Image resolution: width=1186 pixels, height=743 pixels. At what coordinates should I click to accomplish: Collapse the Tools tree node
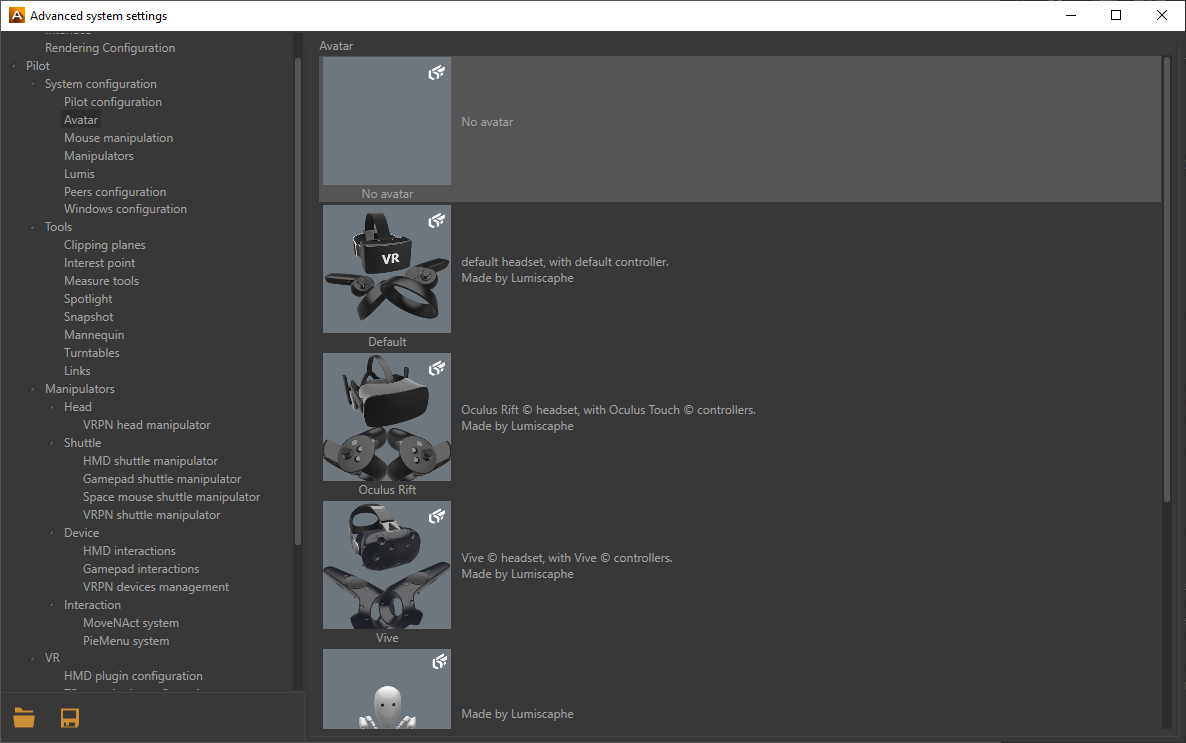[33, 228]
